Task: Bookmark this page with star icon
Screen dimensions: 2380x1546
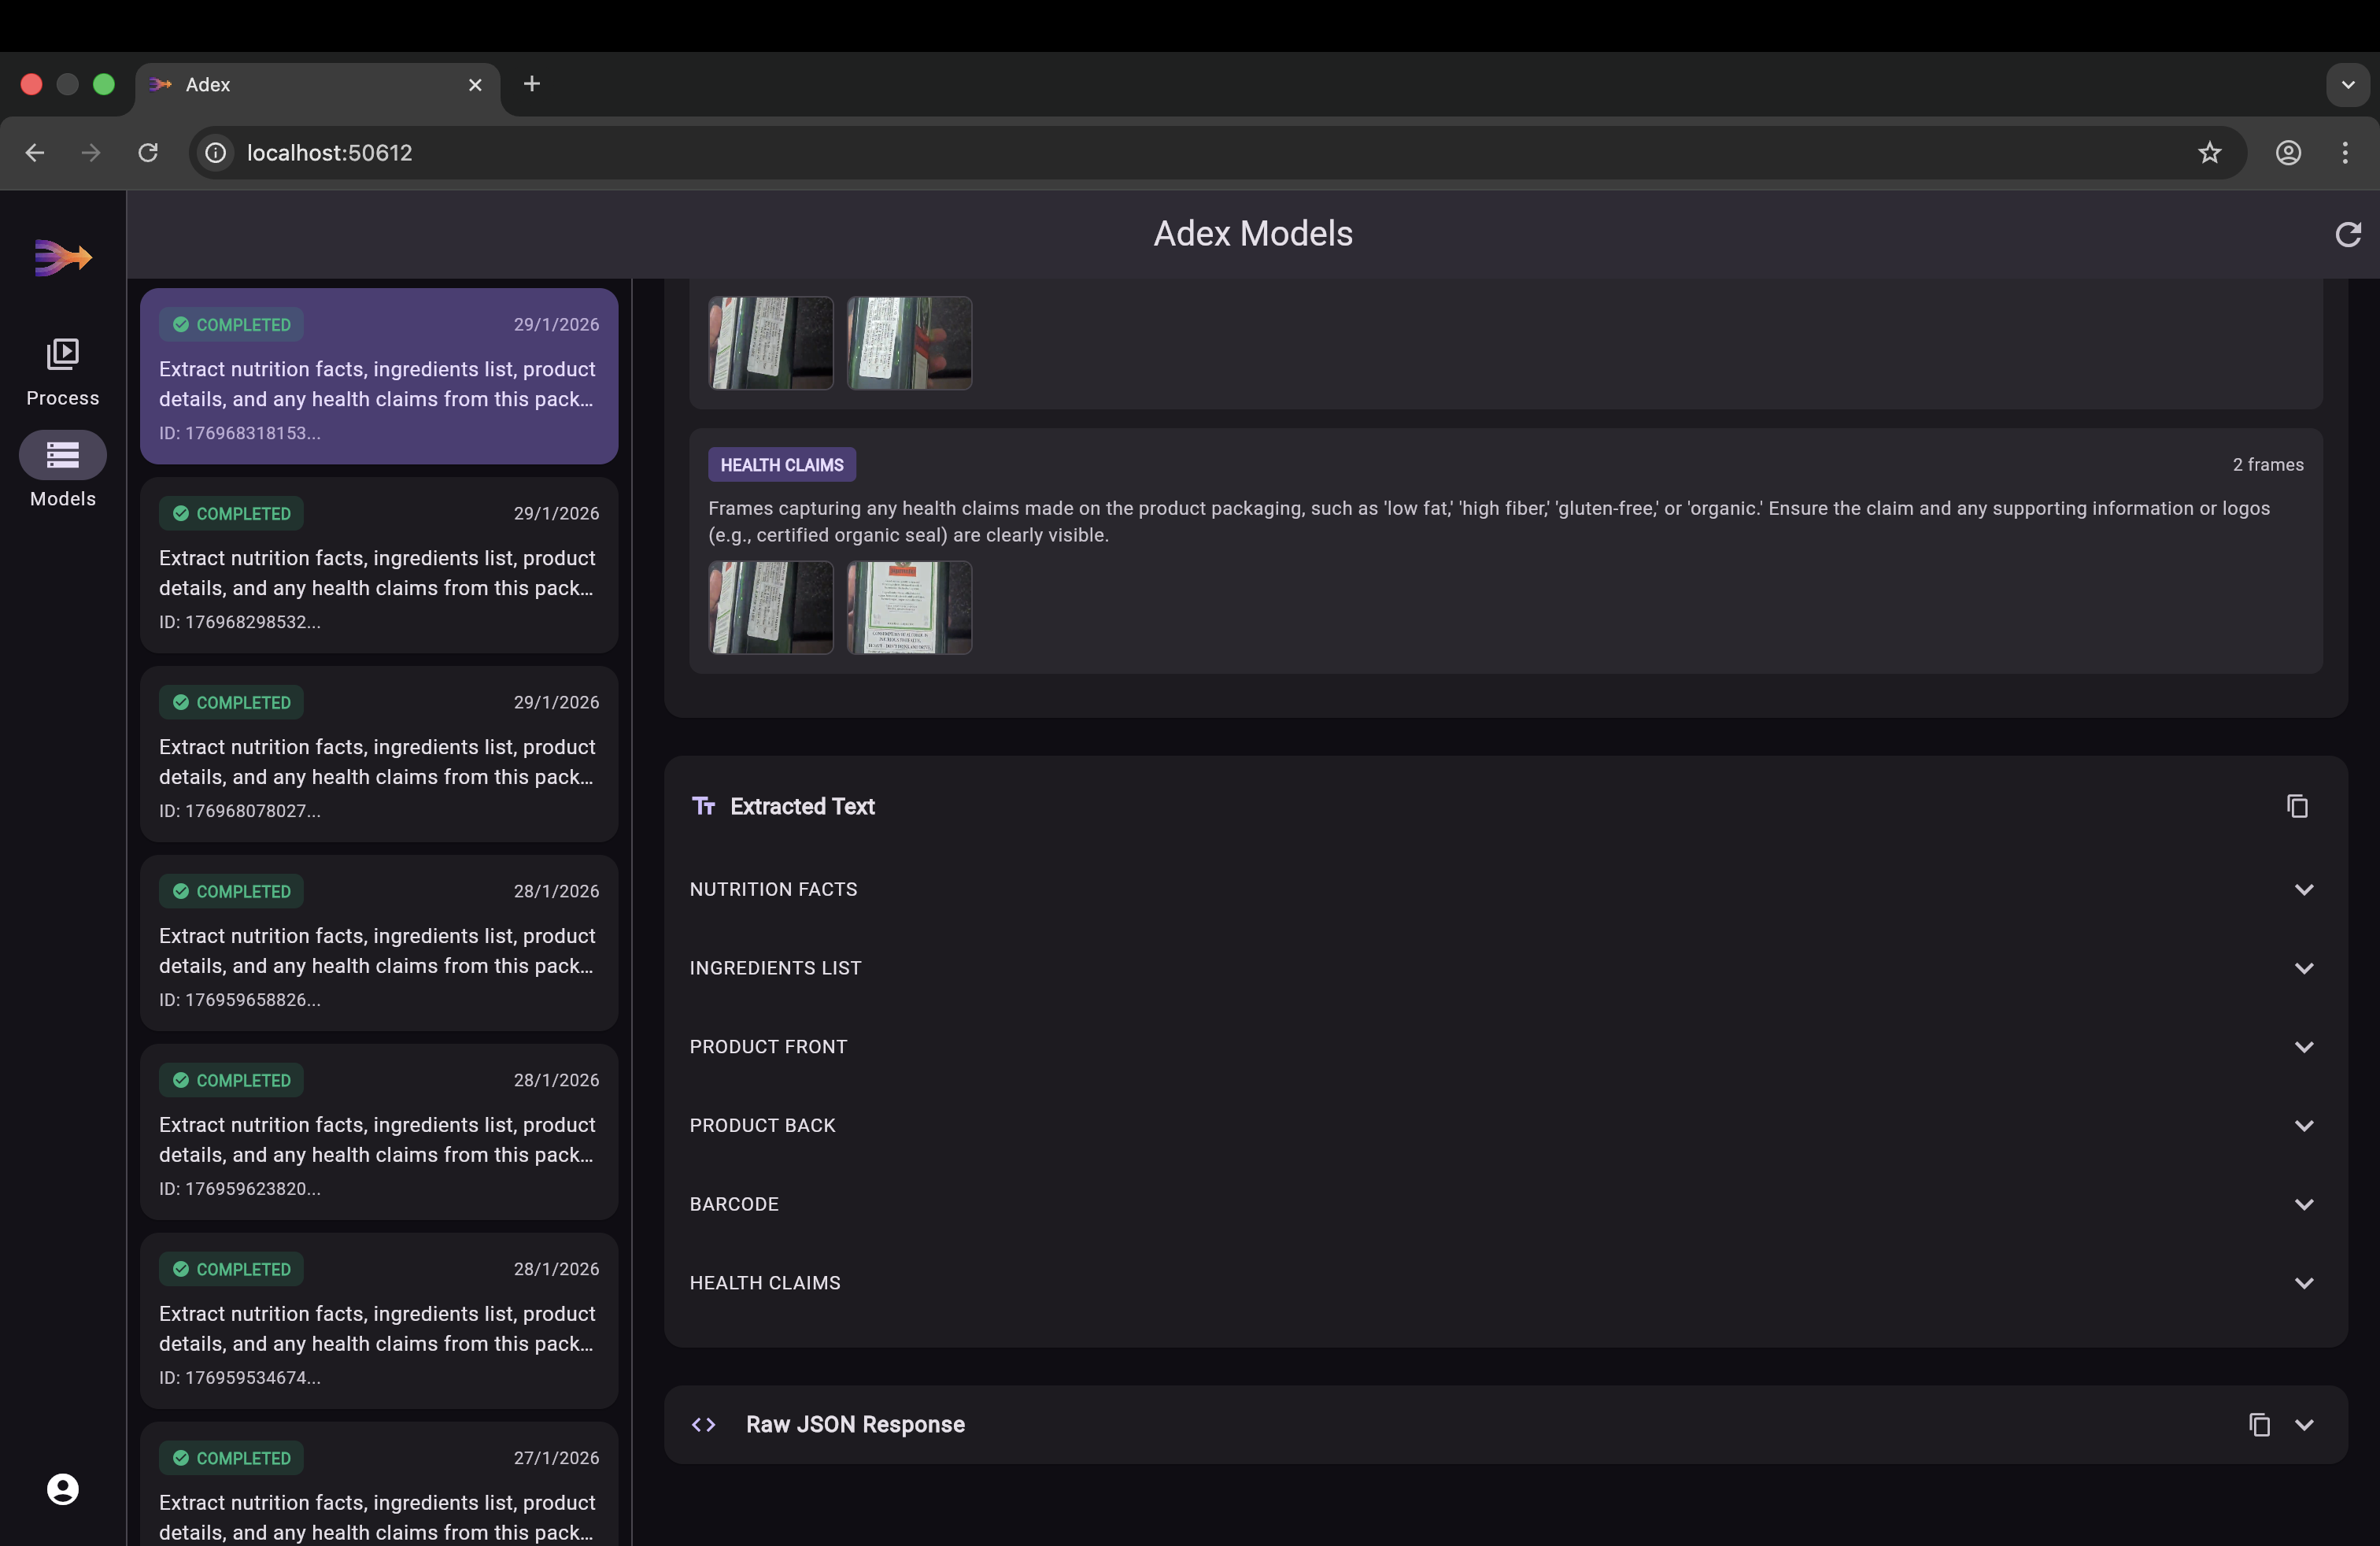Action: [2209, 152]
